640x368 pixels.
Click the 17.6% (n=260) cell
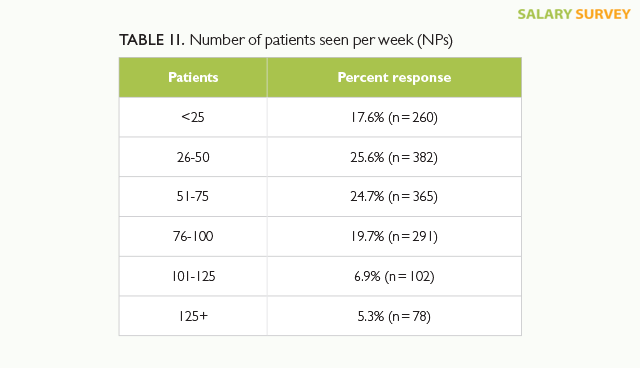pyautogui.click(x=394, y=117)
